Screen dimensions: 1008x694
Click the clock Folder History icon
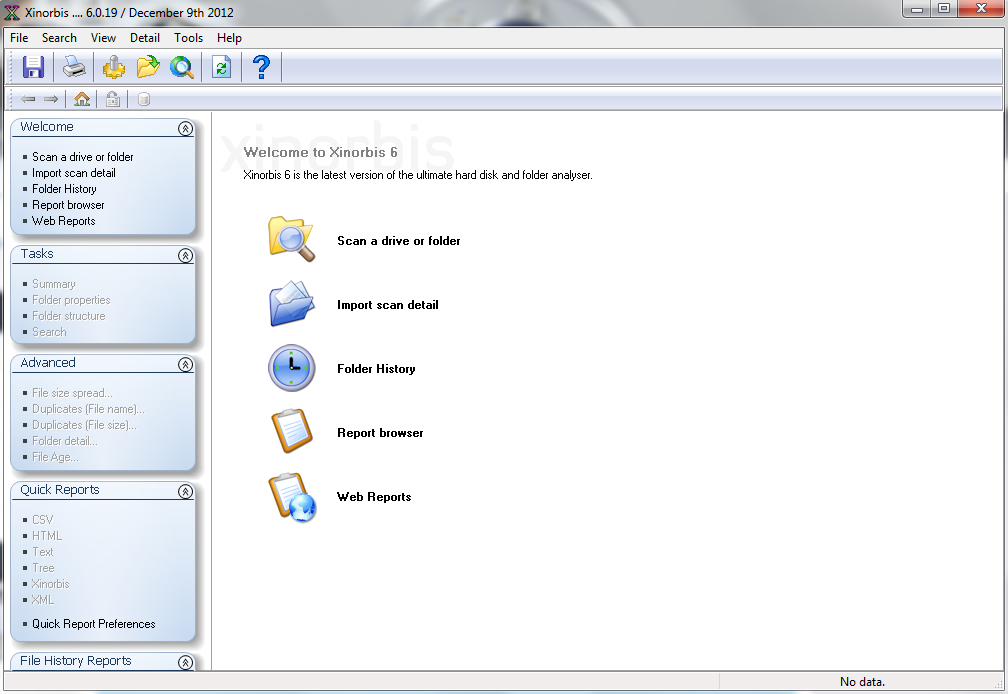pos(292,368)
